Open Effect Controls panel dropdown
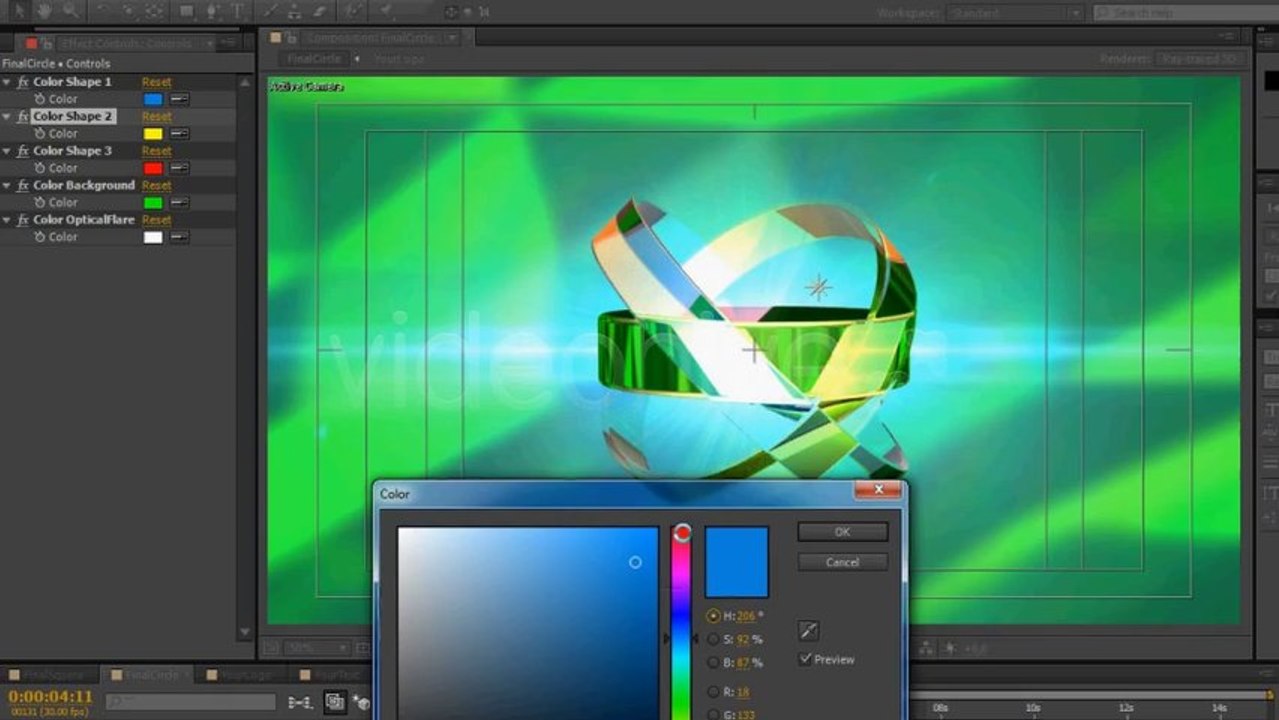Viewport: 1279px width, 720px height. coord(210,43)
